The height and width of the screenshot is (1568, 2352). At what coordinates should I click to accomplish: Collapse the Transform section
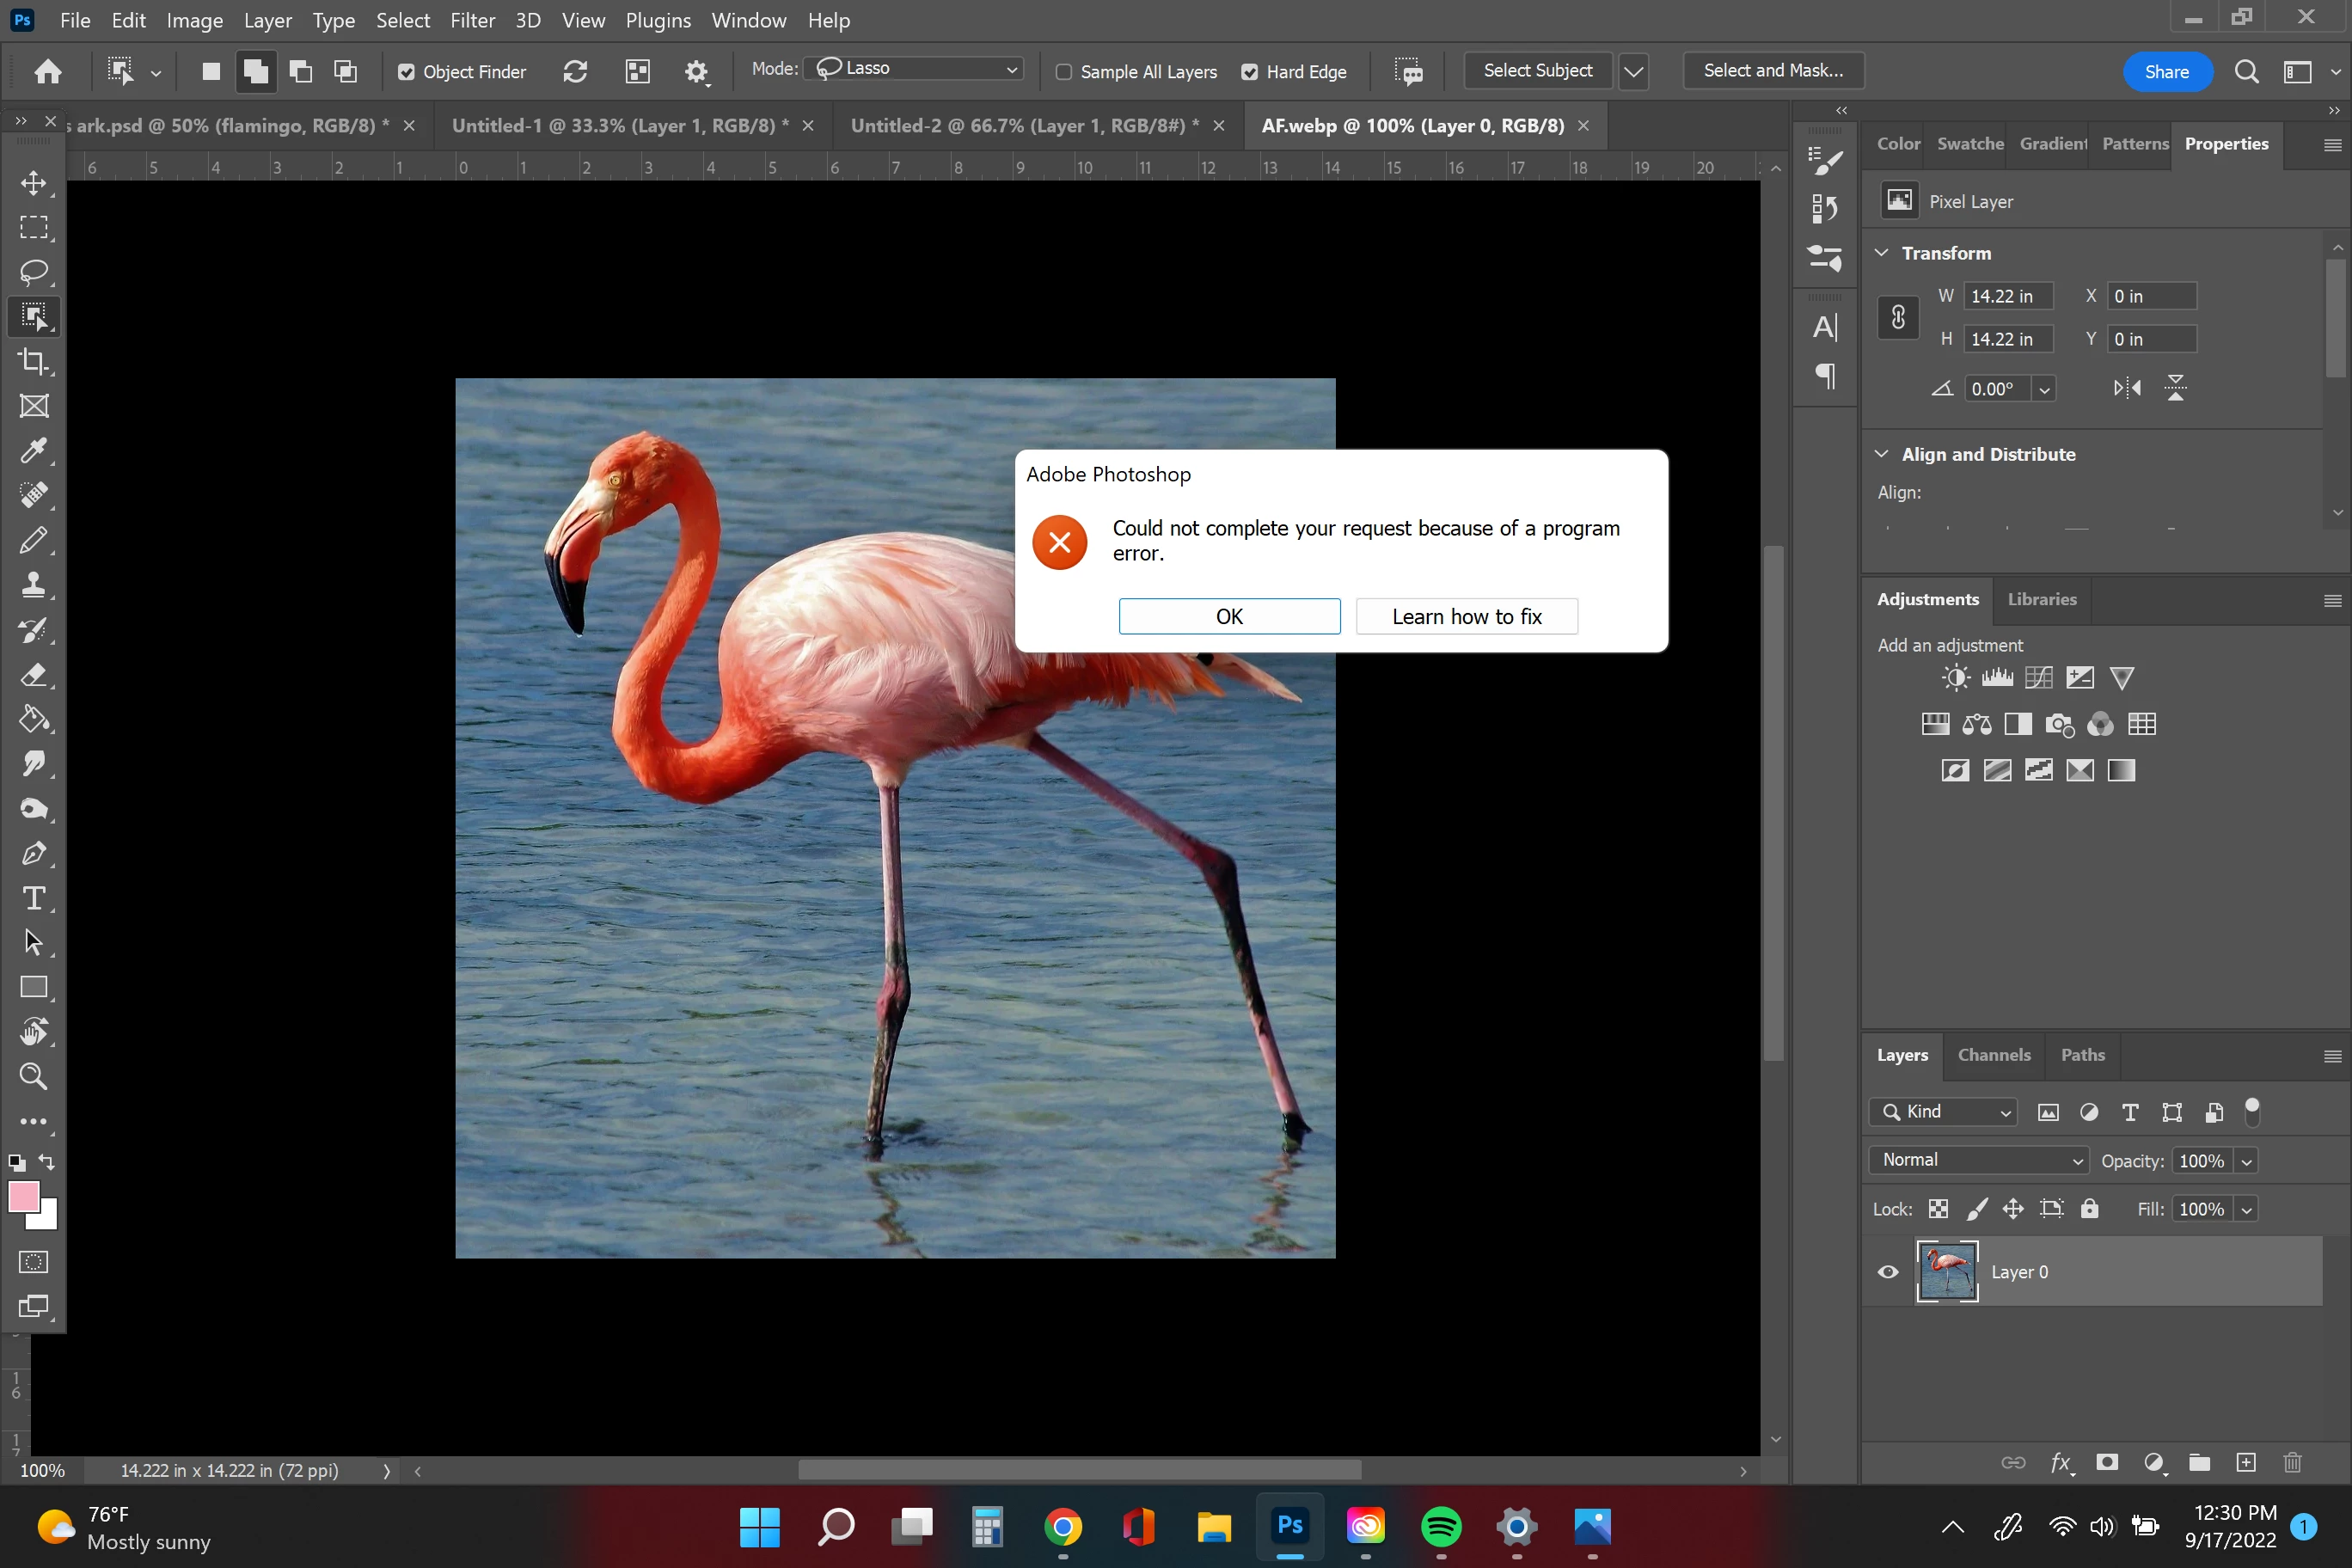point(1881,253)
